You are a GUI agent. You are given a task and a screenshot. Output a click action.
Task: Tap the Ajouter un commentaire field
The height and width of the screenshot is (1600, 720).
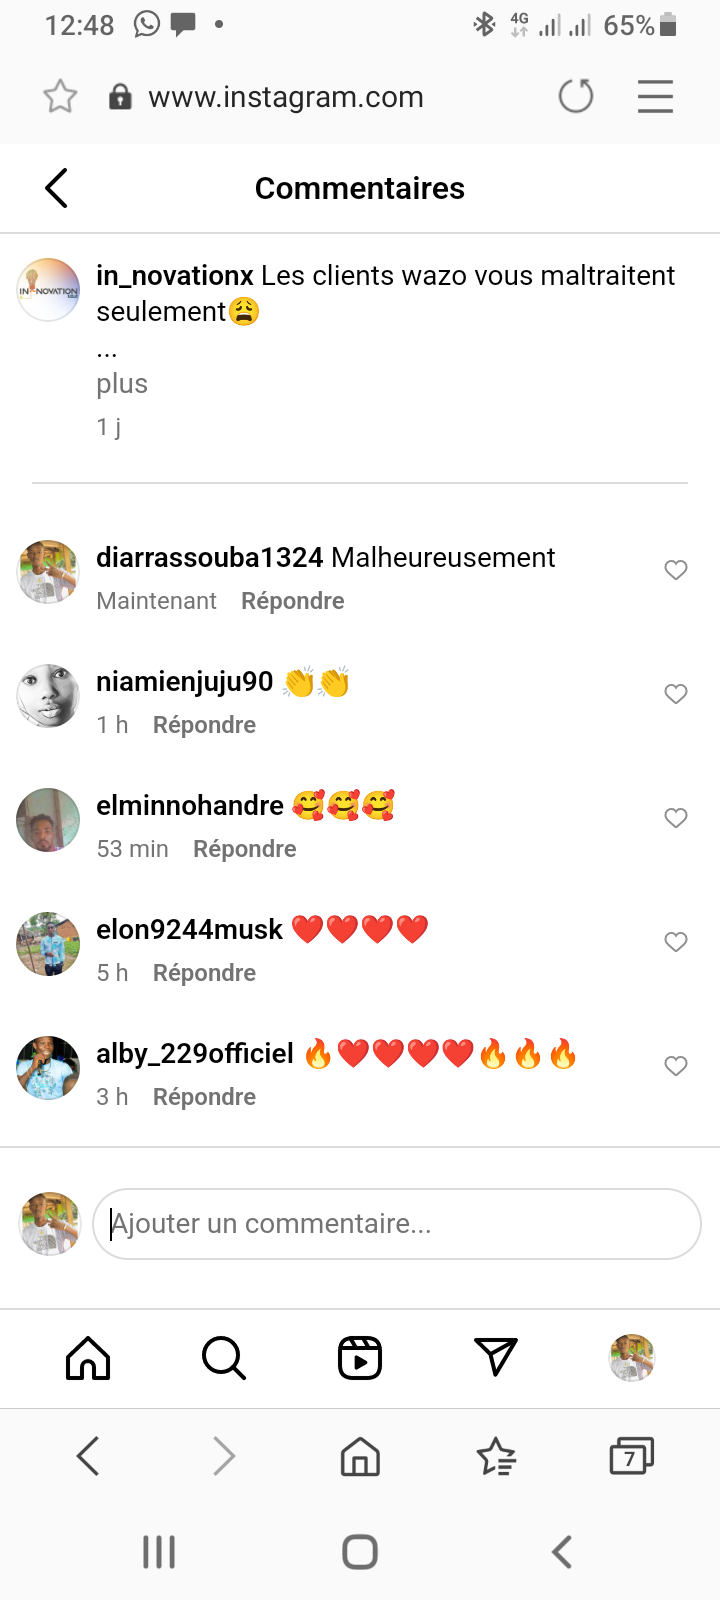click(397, 1224)
